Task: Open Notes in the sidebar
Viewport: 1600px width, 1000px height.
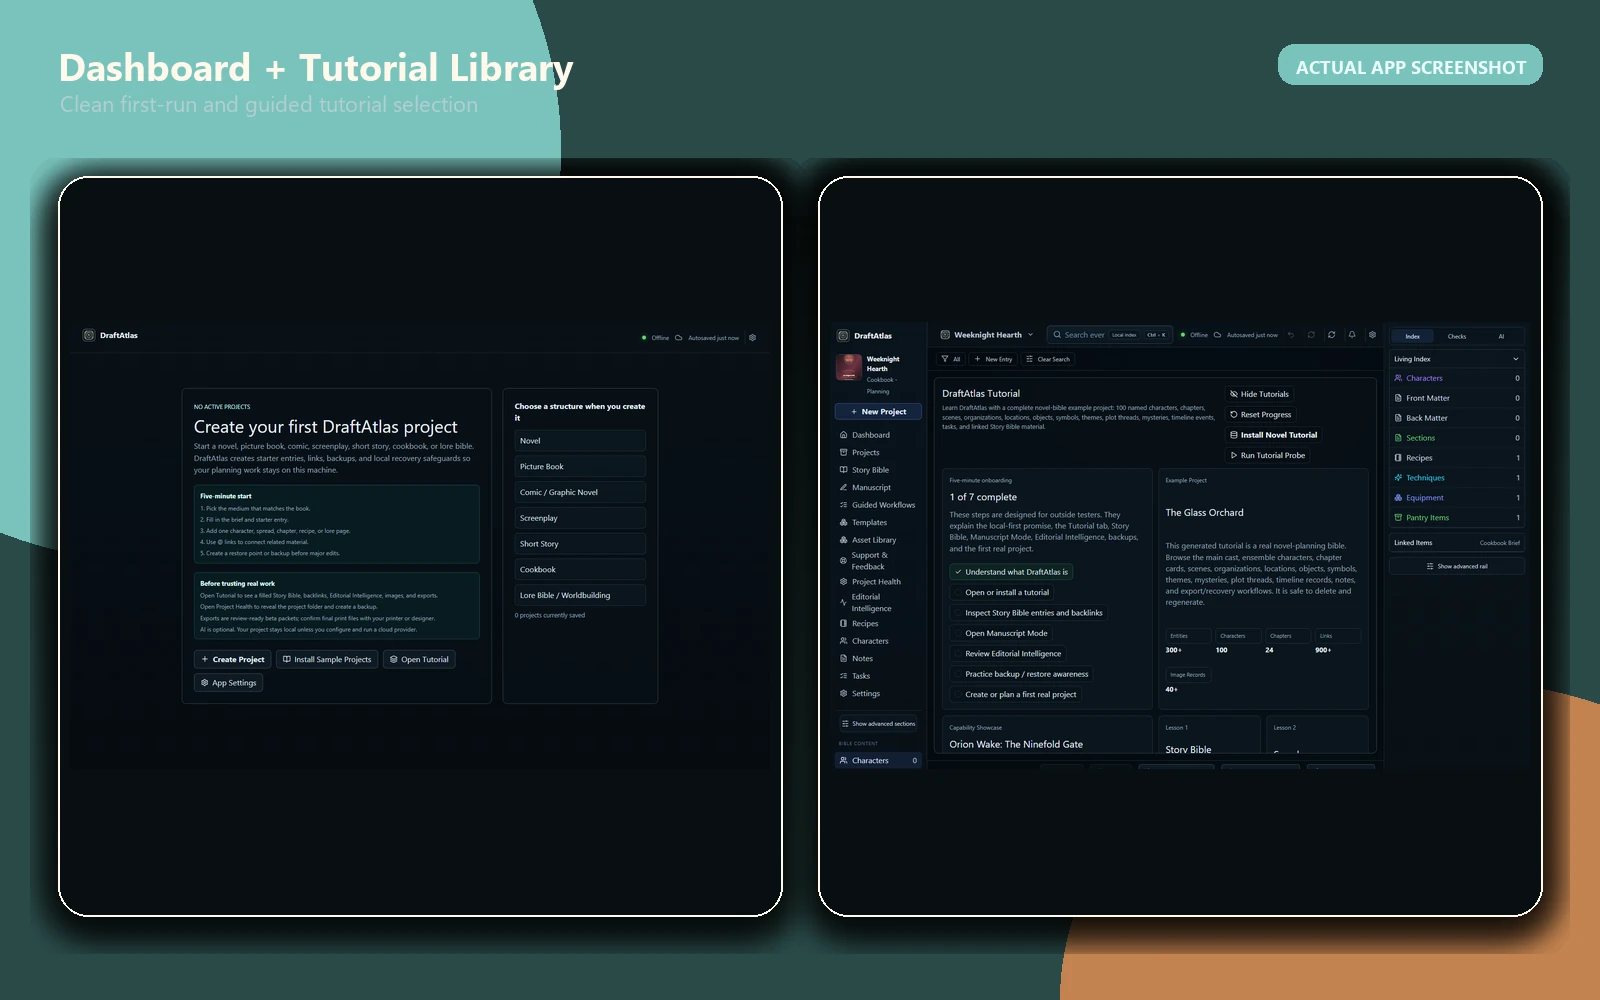Action: [878, 658]
